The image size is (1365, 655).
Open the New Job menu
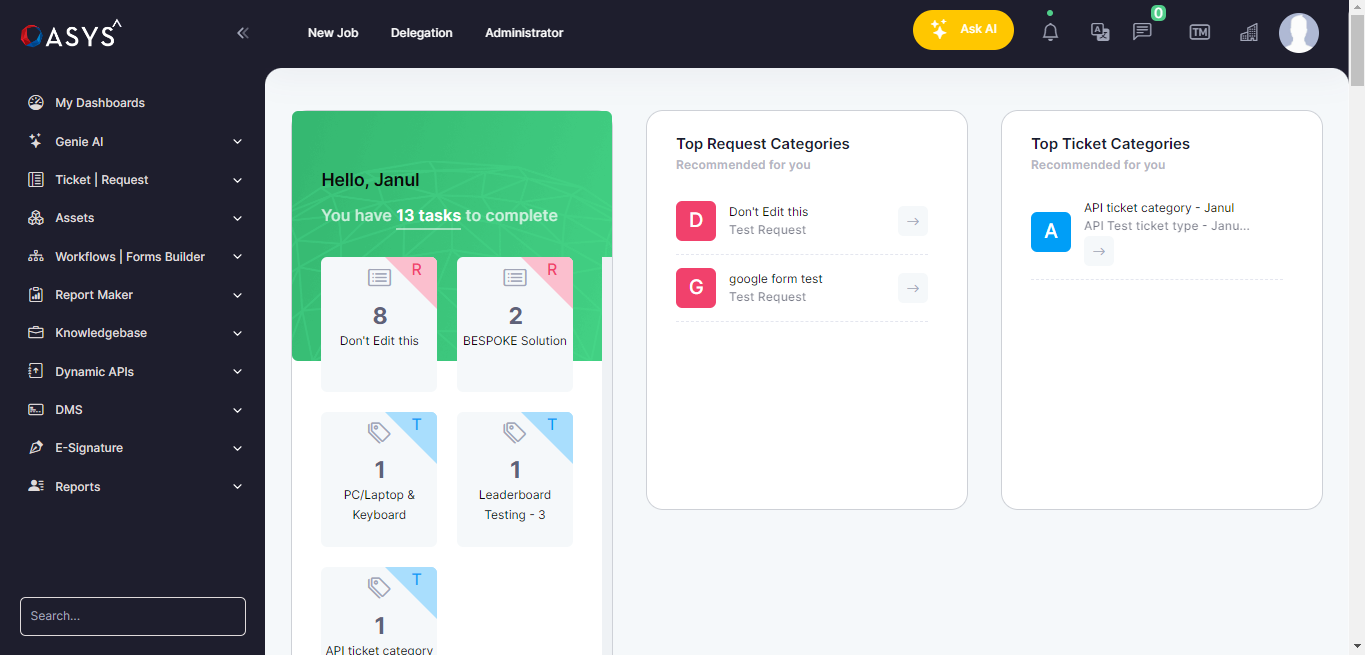pos(333,33)
